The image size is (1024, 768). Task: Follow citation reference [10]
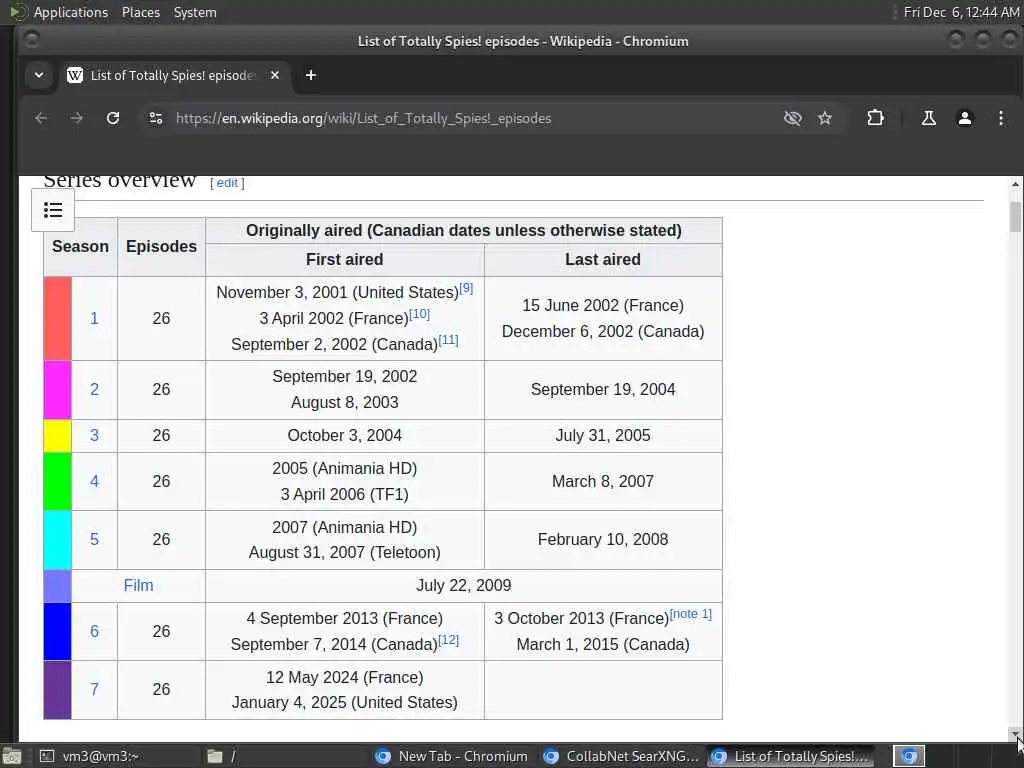coord(419,314)
